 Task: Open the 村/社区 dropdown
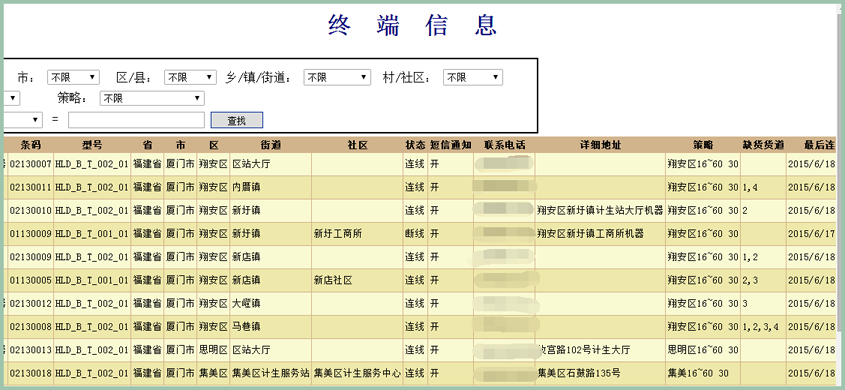click(x=473, y=78)
